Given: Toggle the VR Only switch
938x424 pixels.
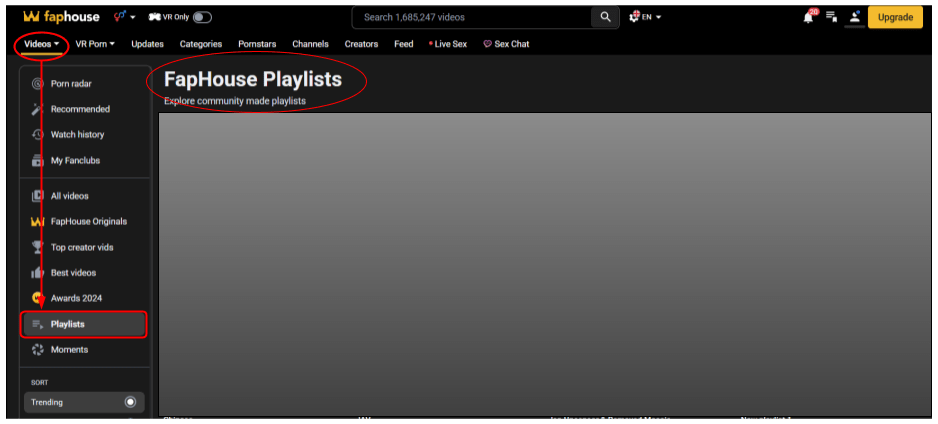Looking at the screenshot, I should click(x=202, y=17).
